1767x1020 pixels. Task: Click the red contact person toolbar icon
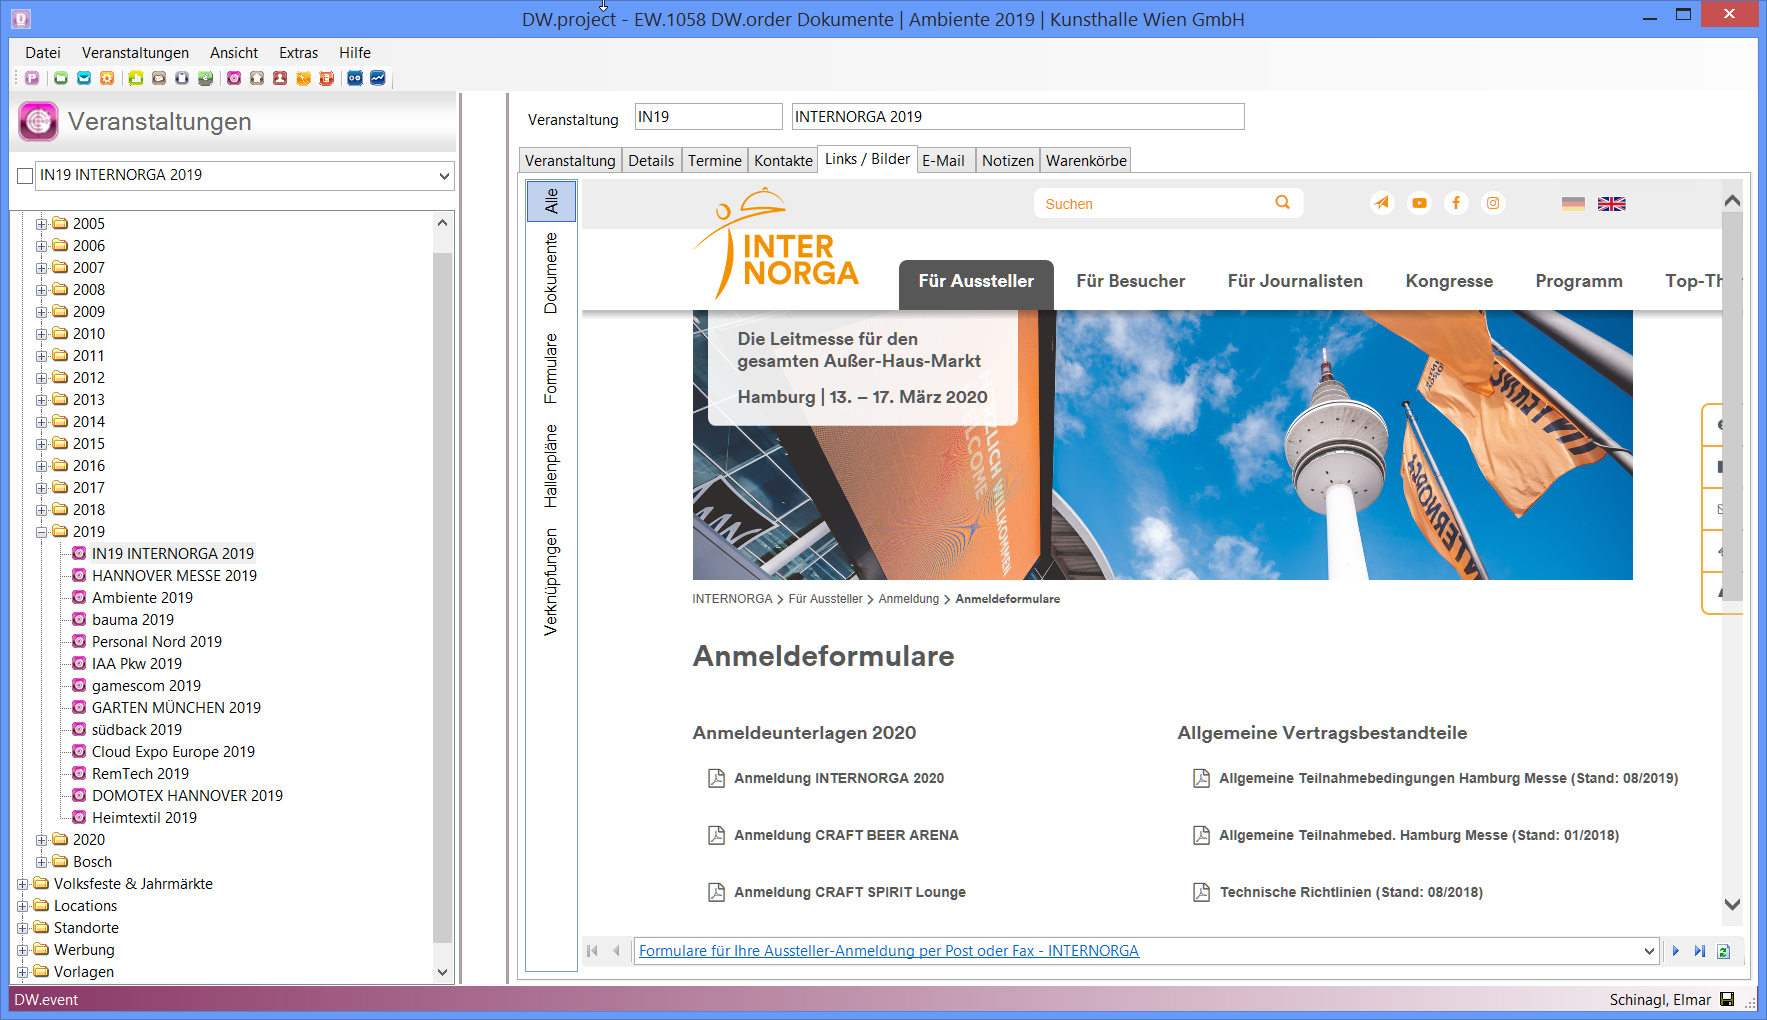tap(280, 78)
